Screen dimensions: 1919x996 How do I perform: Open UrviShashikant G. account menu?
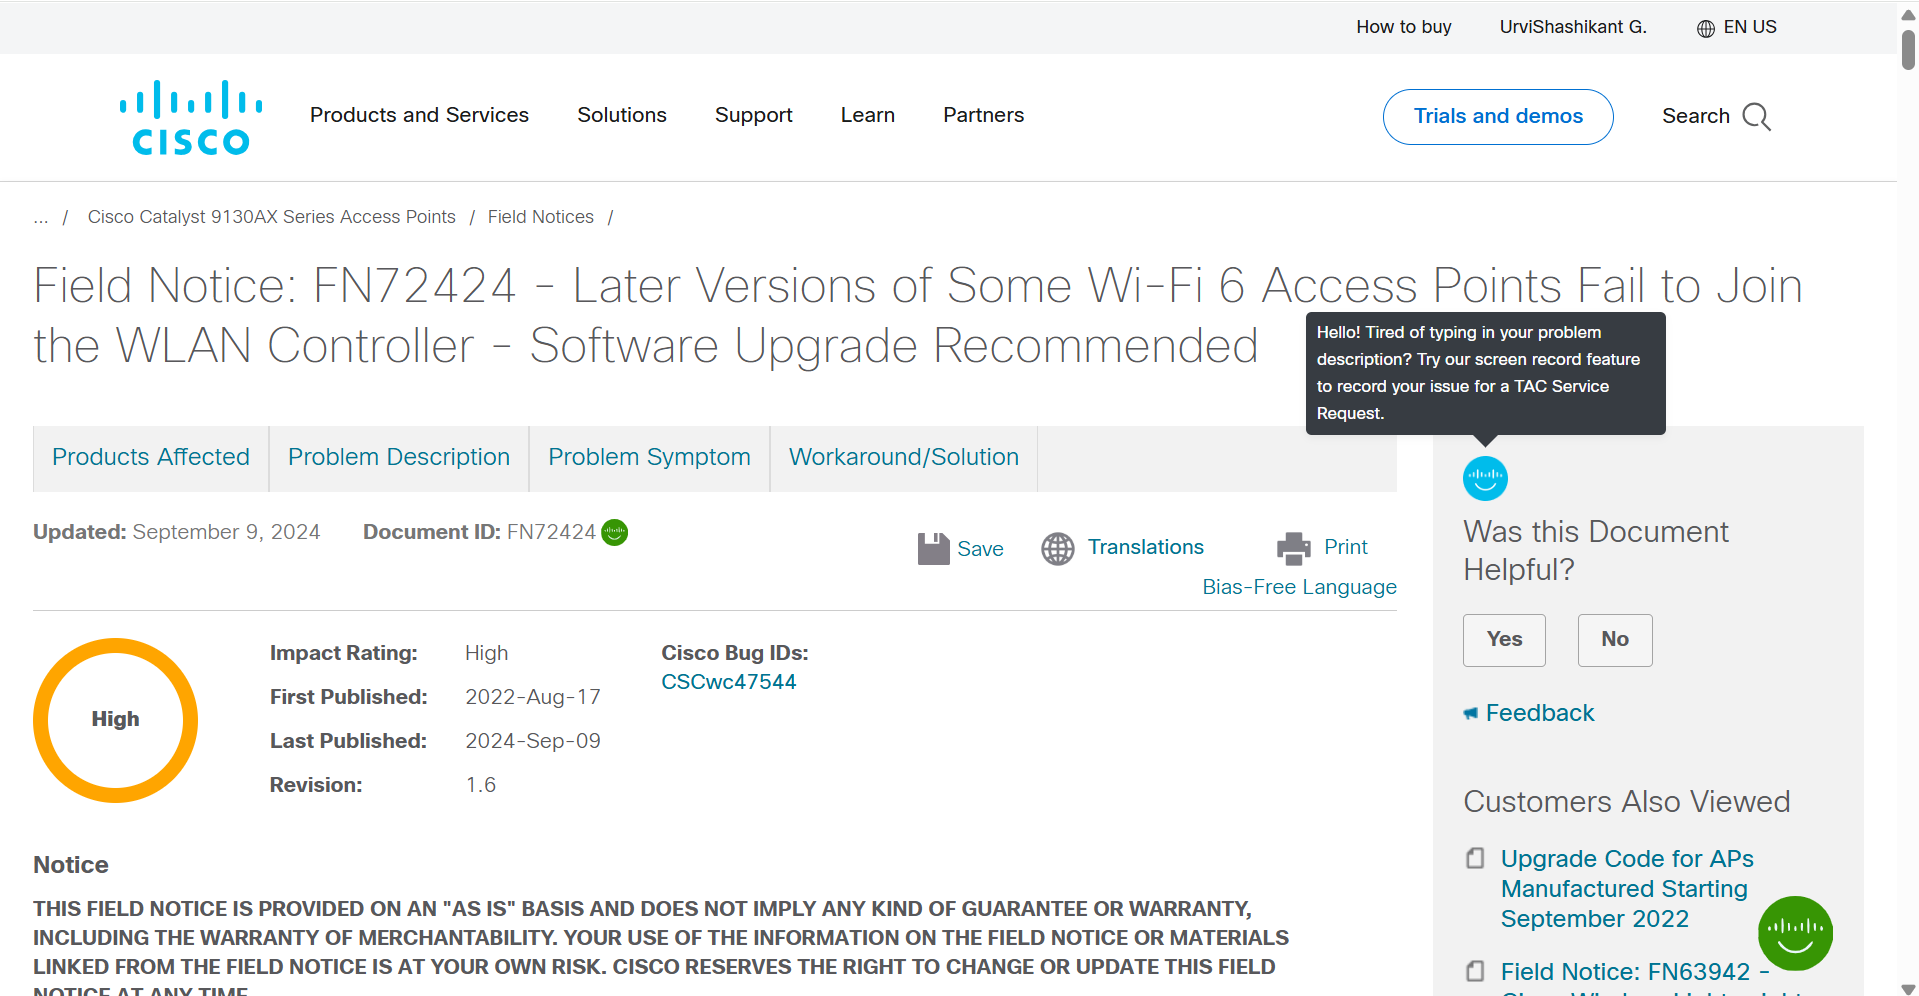tap(1573, 27)
